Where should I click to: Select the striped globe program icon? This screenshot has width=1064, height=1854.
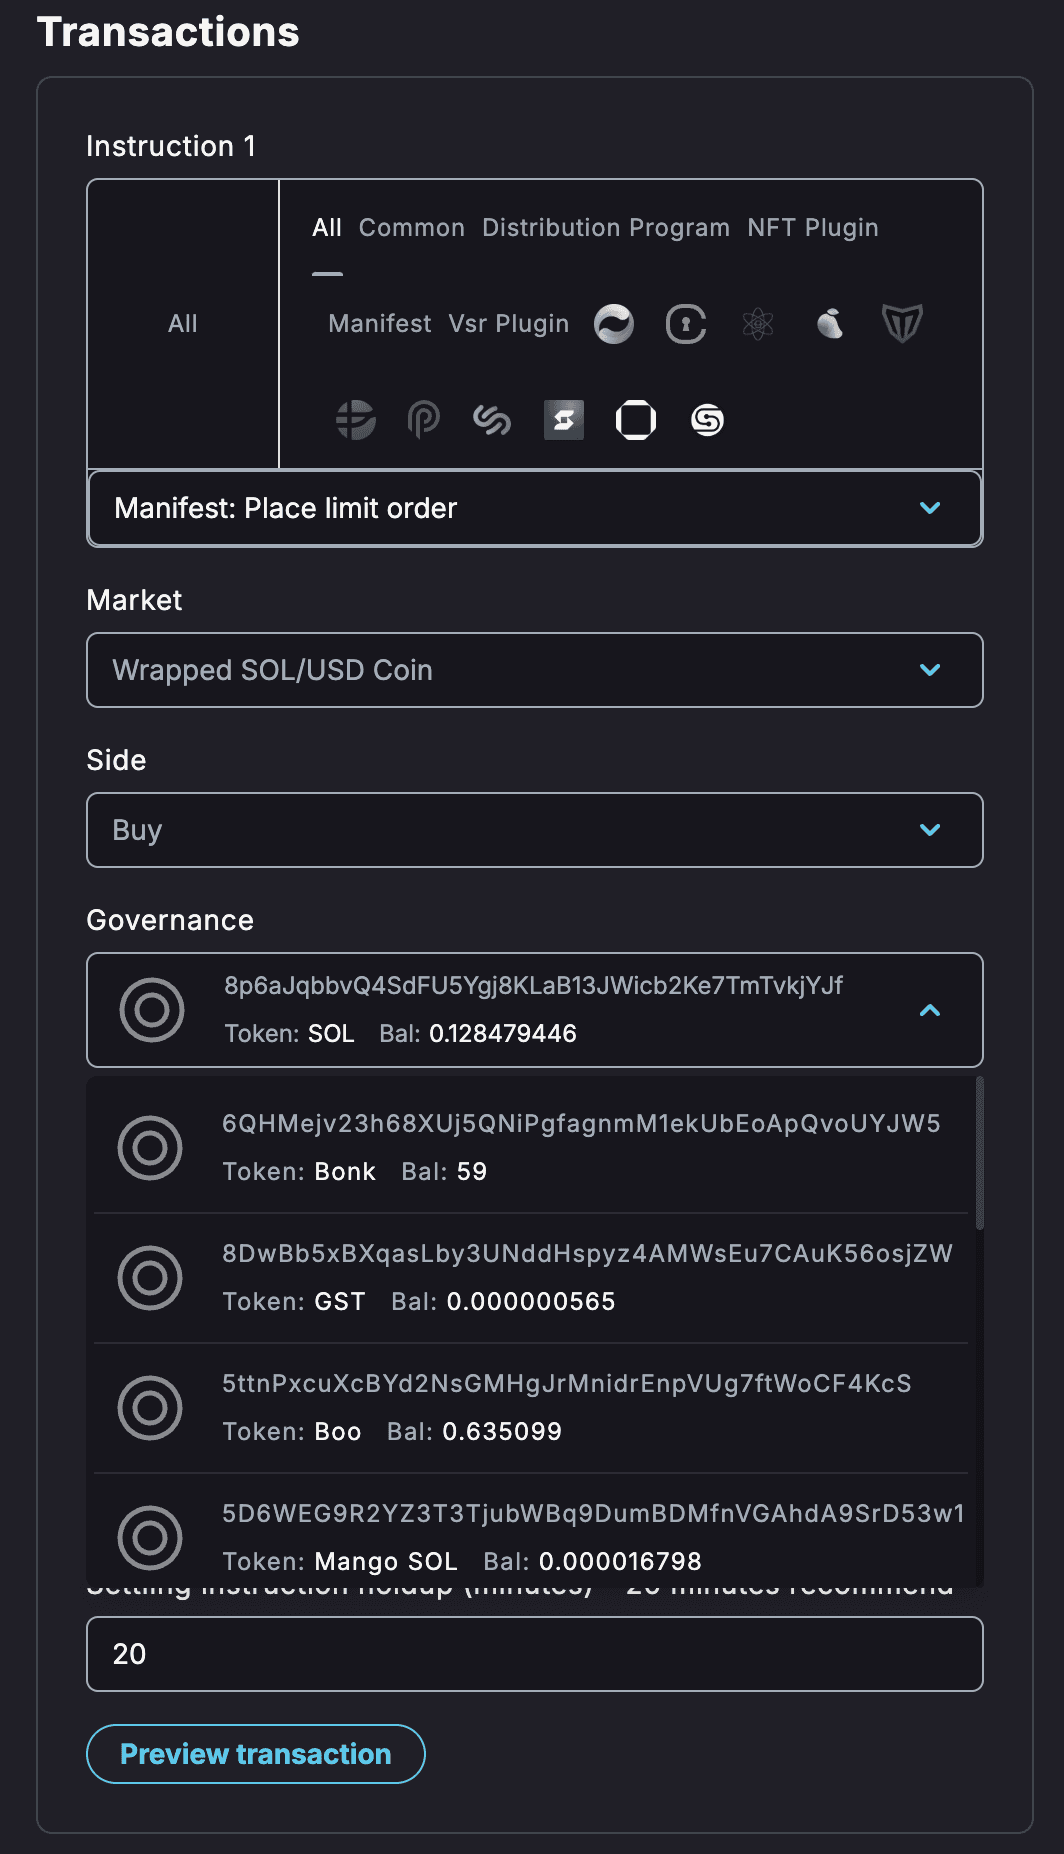pos(356,420)
